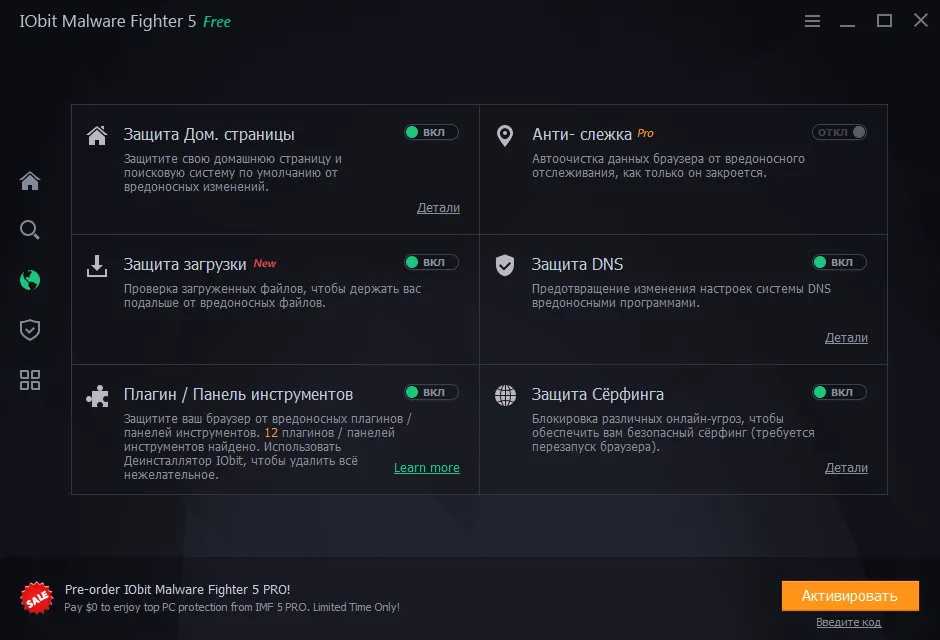Open Детали link for Защита Сёрфинга
This screenshot has width=940, height=640.
tap(846, 468)
